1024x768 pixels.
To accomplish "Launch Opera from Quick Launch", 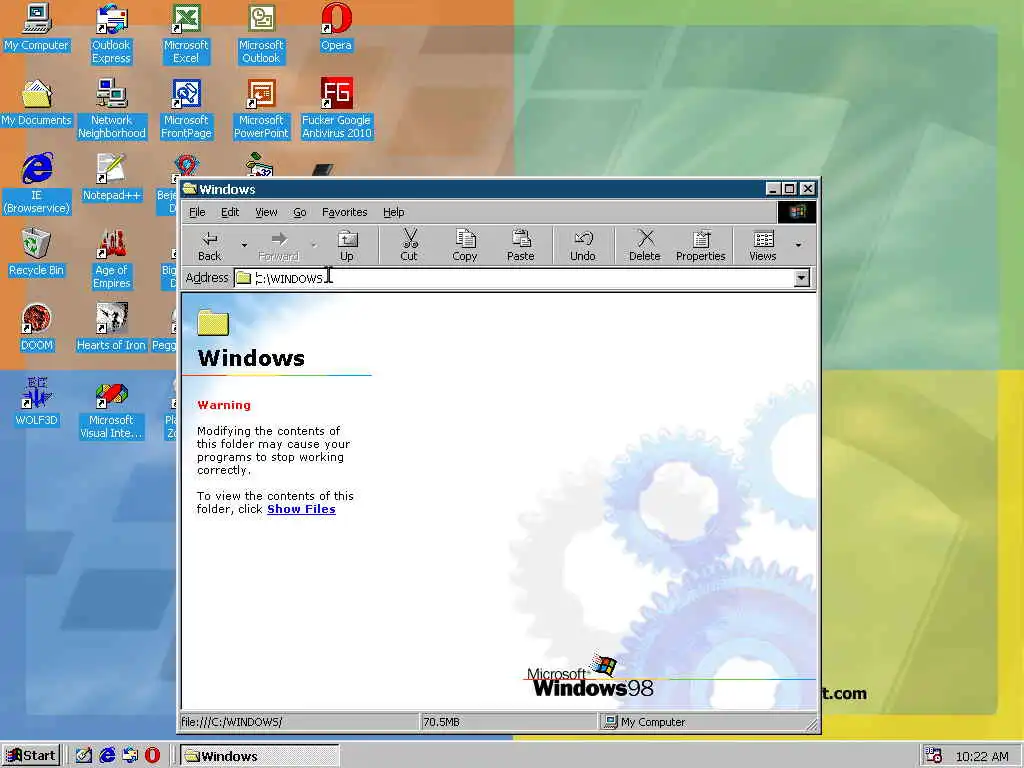I will tap(152, 756).
